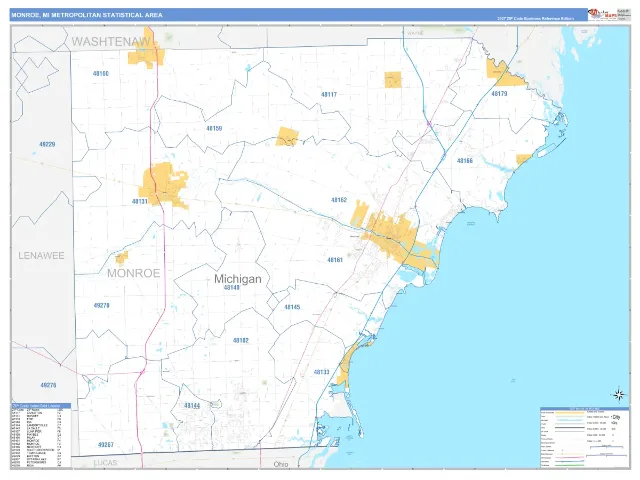Click the ZIP code index table
The image size is (640, 480).
(x=41, y=436)
